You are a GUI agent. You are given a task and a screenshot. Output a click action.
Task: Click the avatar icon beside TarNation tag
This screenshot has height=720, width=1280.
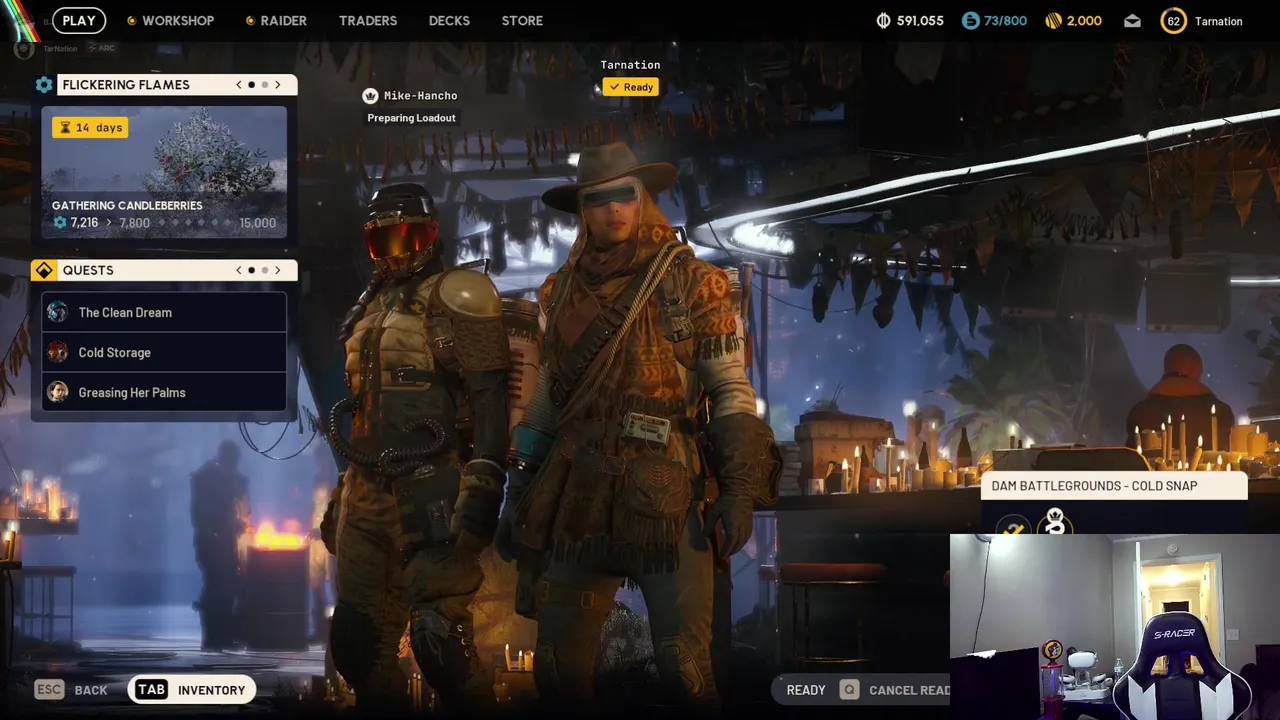pos(24,48)
